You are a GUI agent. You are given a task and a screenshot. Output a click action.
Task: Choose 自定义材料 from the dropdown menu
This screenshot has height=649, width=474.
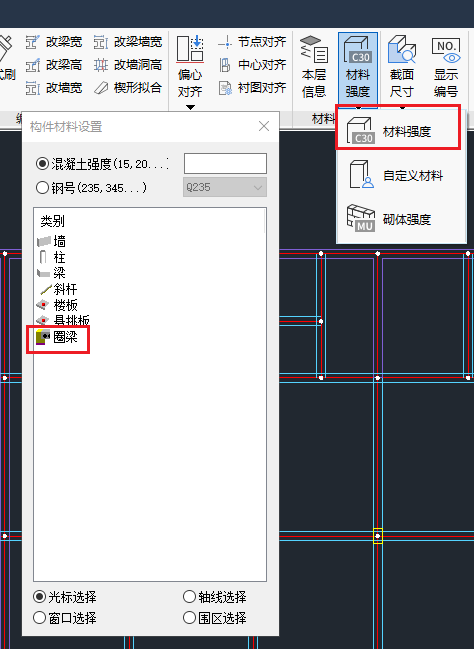pyautogui.click(x=396, y=175)
